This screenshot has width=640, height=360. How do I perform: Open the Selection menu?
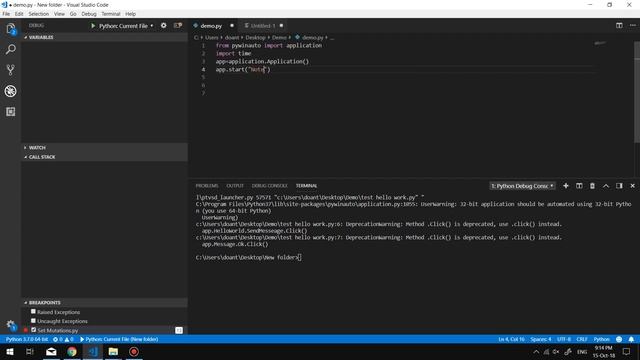(38, 14)
